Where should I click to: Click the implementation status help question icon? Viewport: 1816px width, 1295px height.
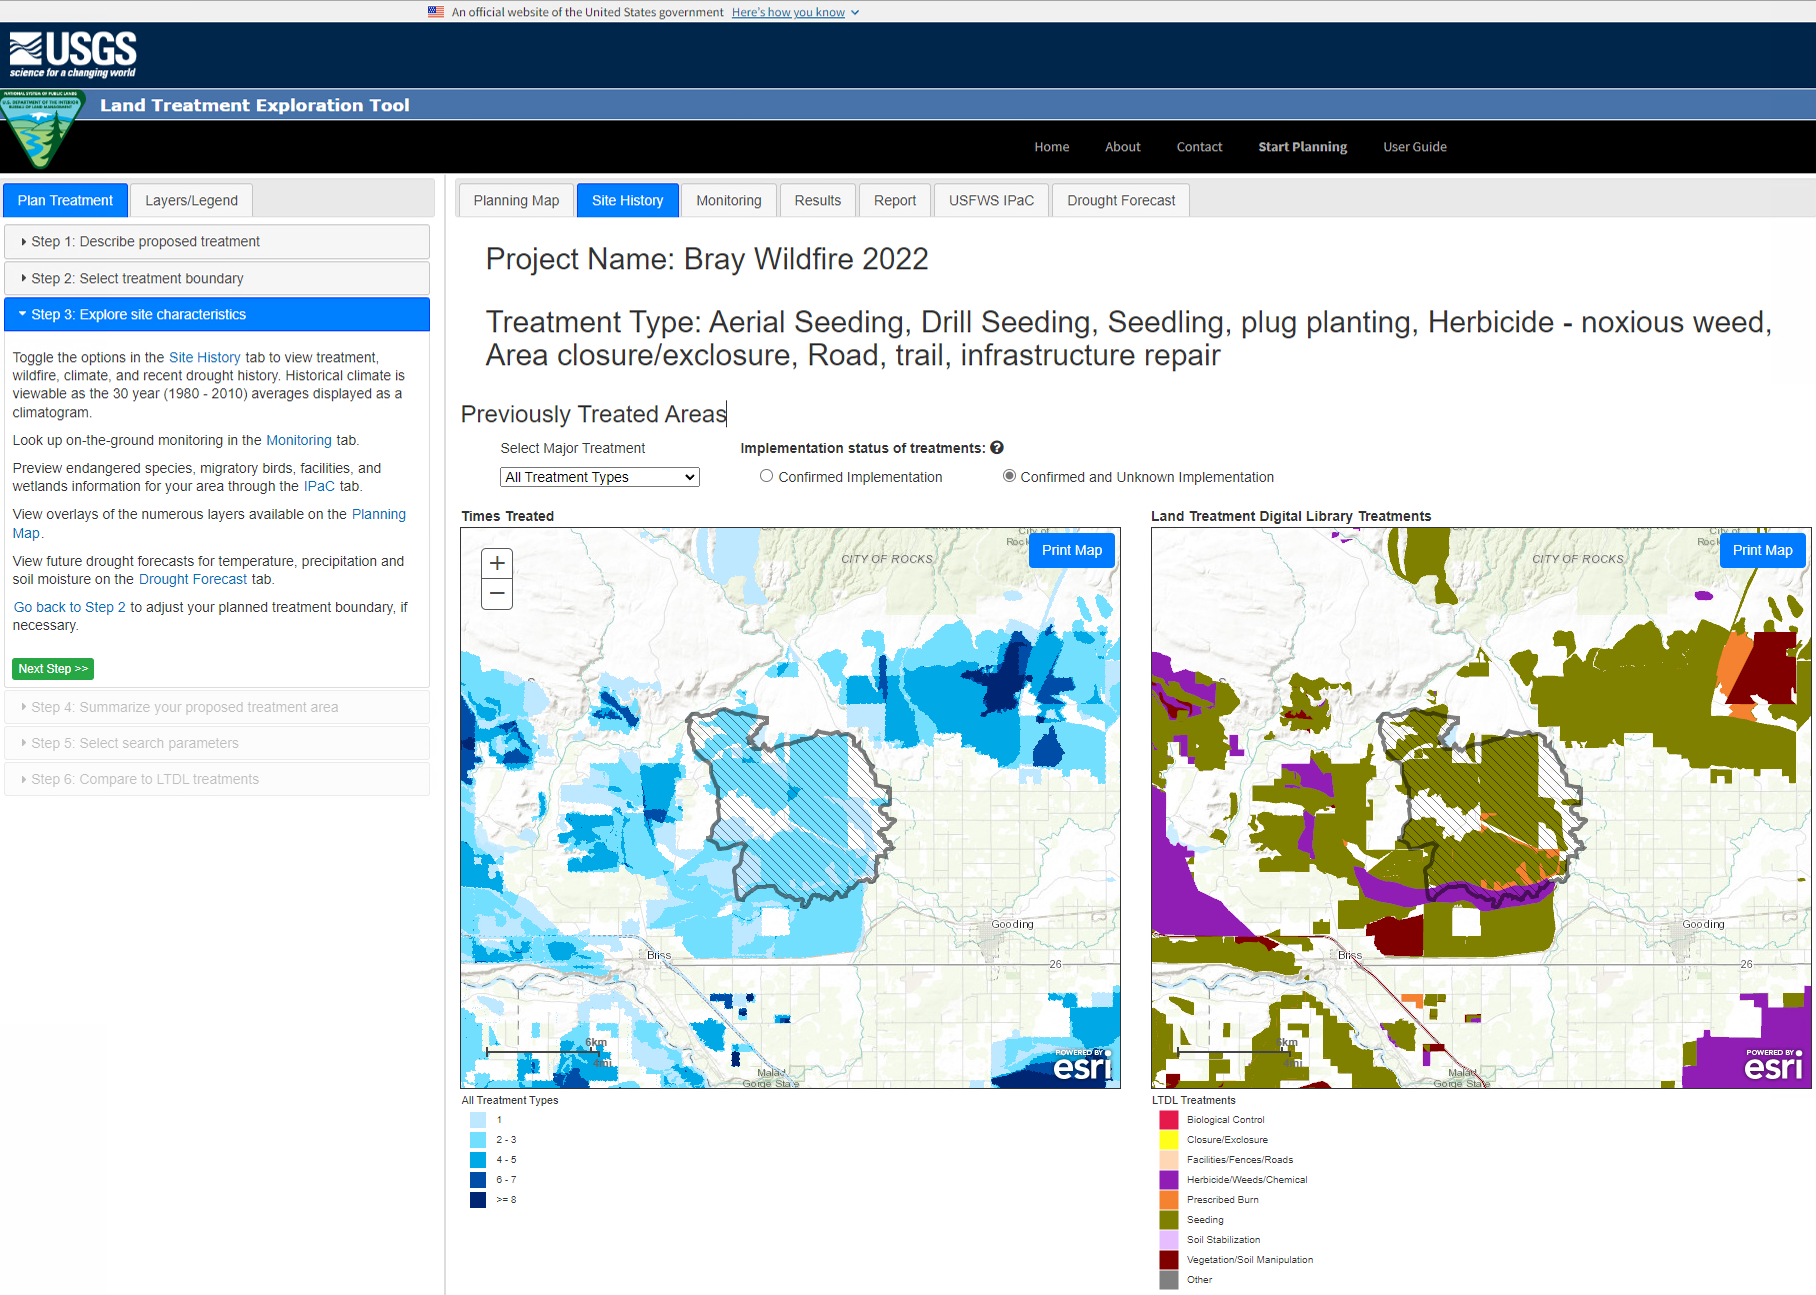point(997,448)
